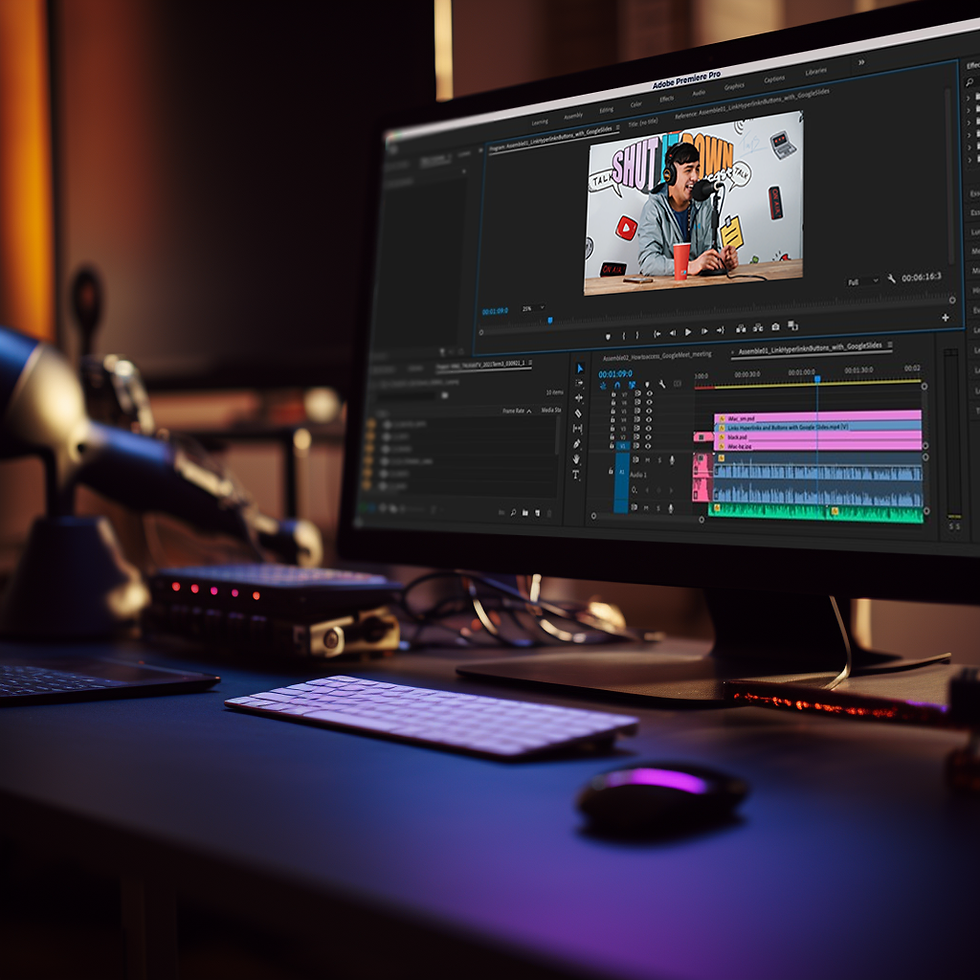Enable voice-over record on Audio 1
The width and height of the screenshot is (980, 980).
pos(672,460)
